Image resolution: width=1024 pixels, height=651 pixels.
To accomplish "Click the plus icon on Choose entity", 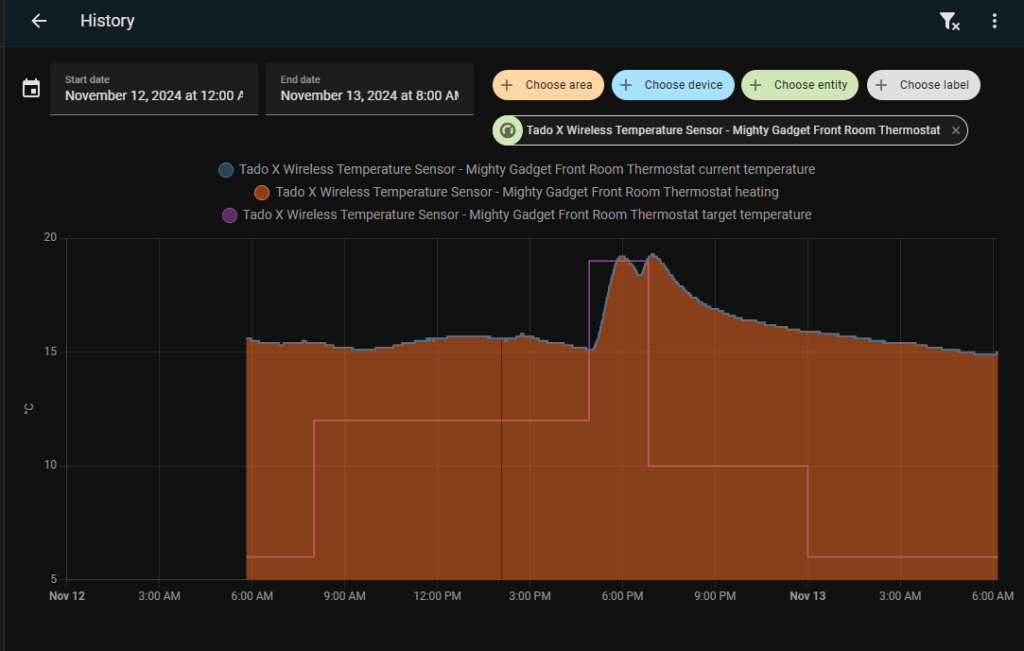I will point(755,85).
